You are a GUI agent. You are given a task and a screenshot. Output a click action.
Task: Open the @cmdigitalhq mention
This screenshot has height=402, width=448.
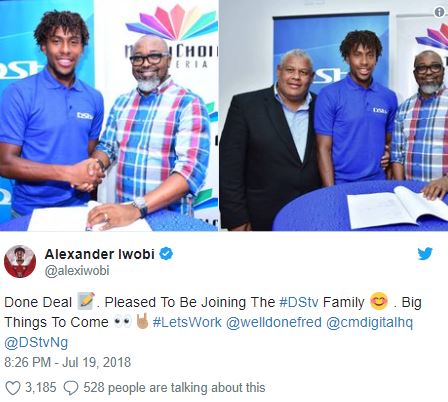click(369, 323)
